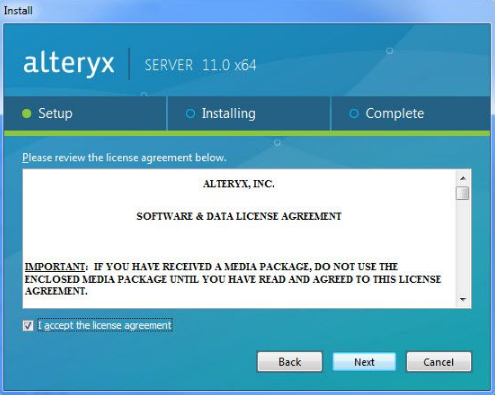Click the Installing step circle indicator
Viewport: 495px width, 395px height.
click(190, 114)
